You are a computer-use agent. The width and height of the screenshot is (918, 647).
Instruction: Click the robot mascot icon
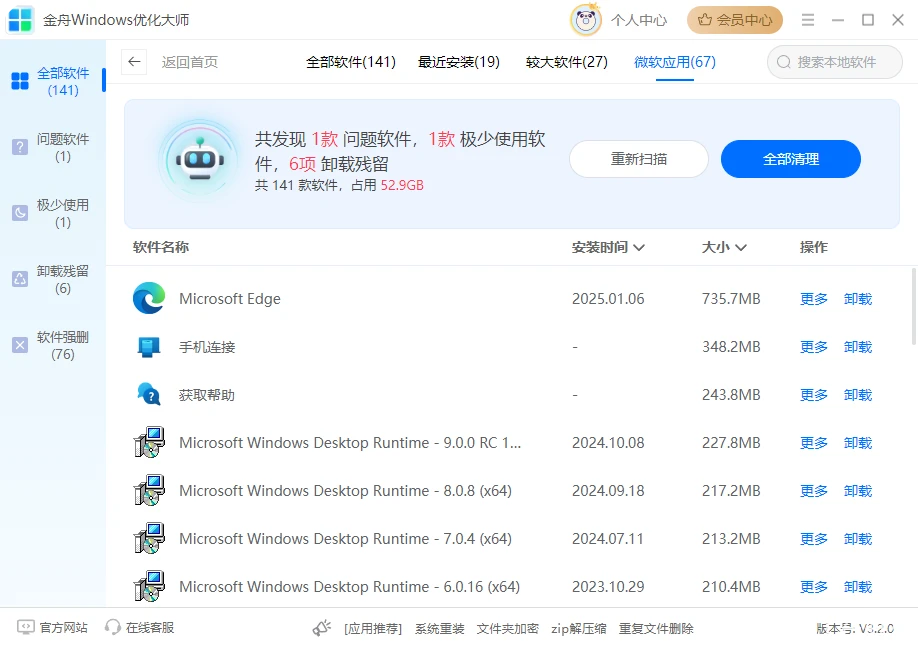click(200, 160)
